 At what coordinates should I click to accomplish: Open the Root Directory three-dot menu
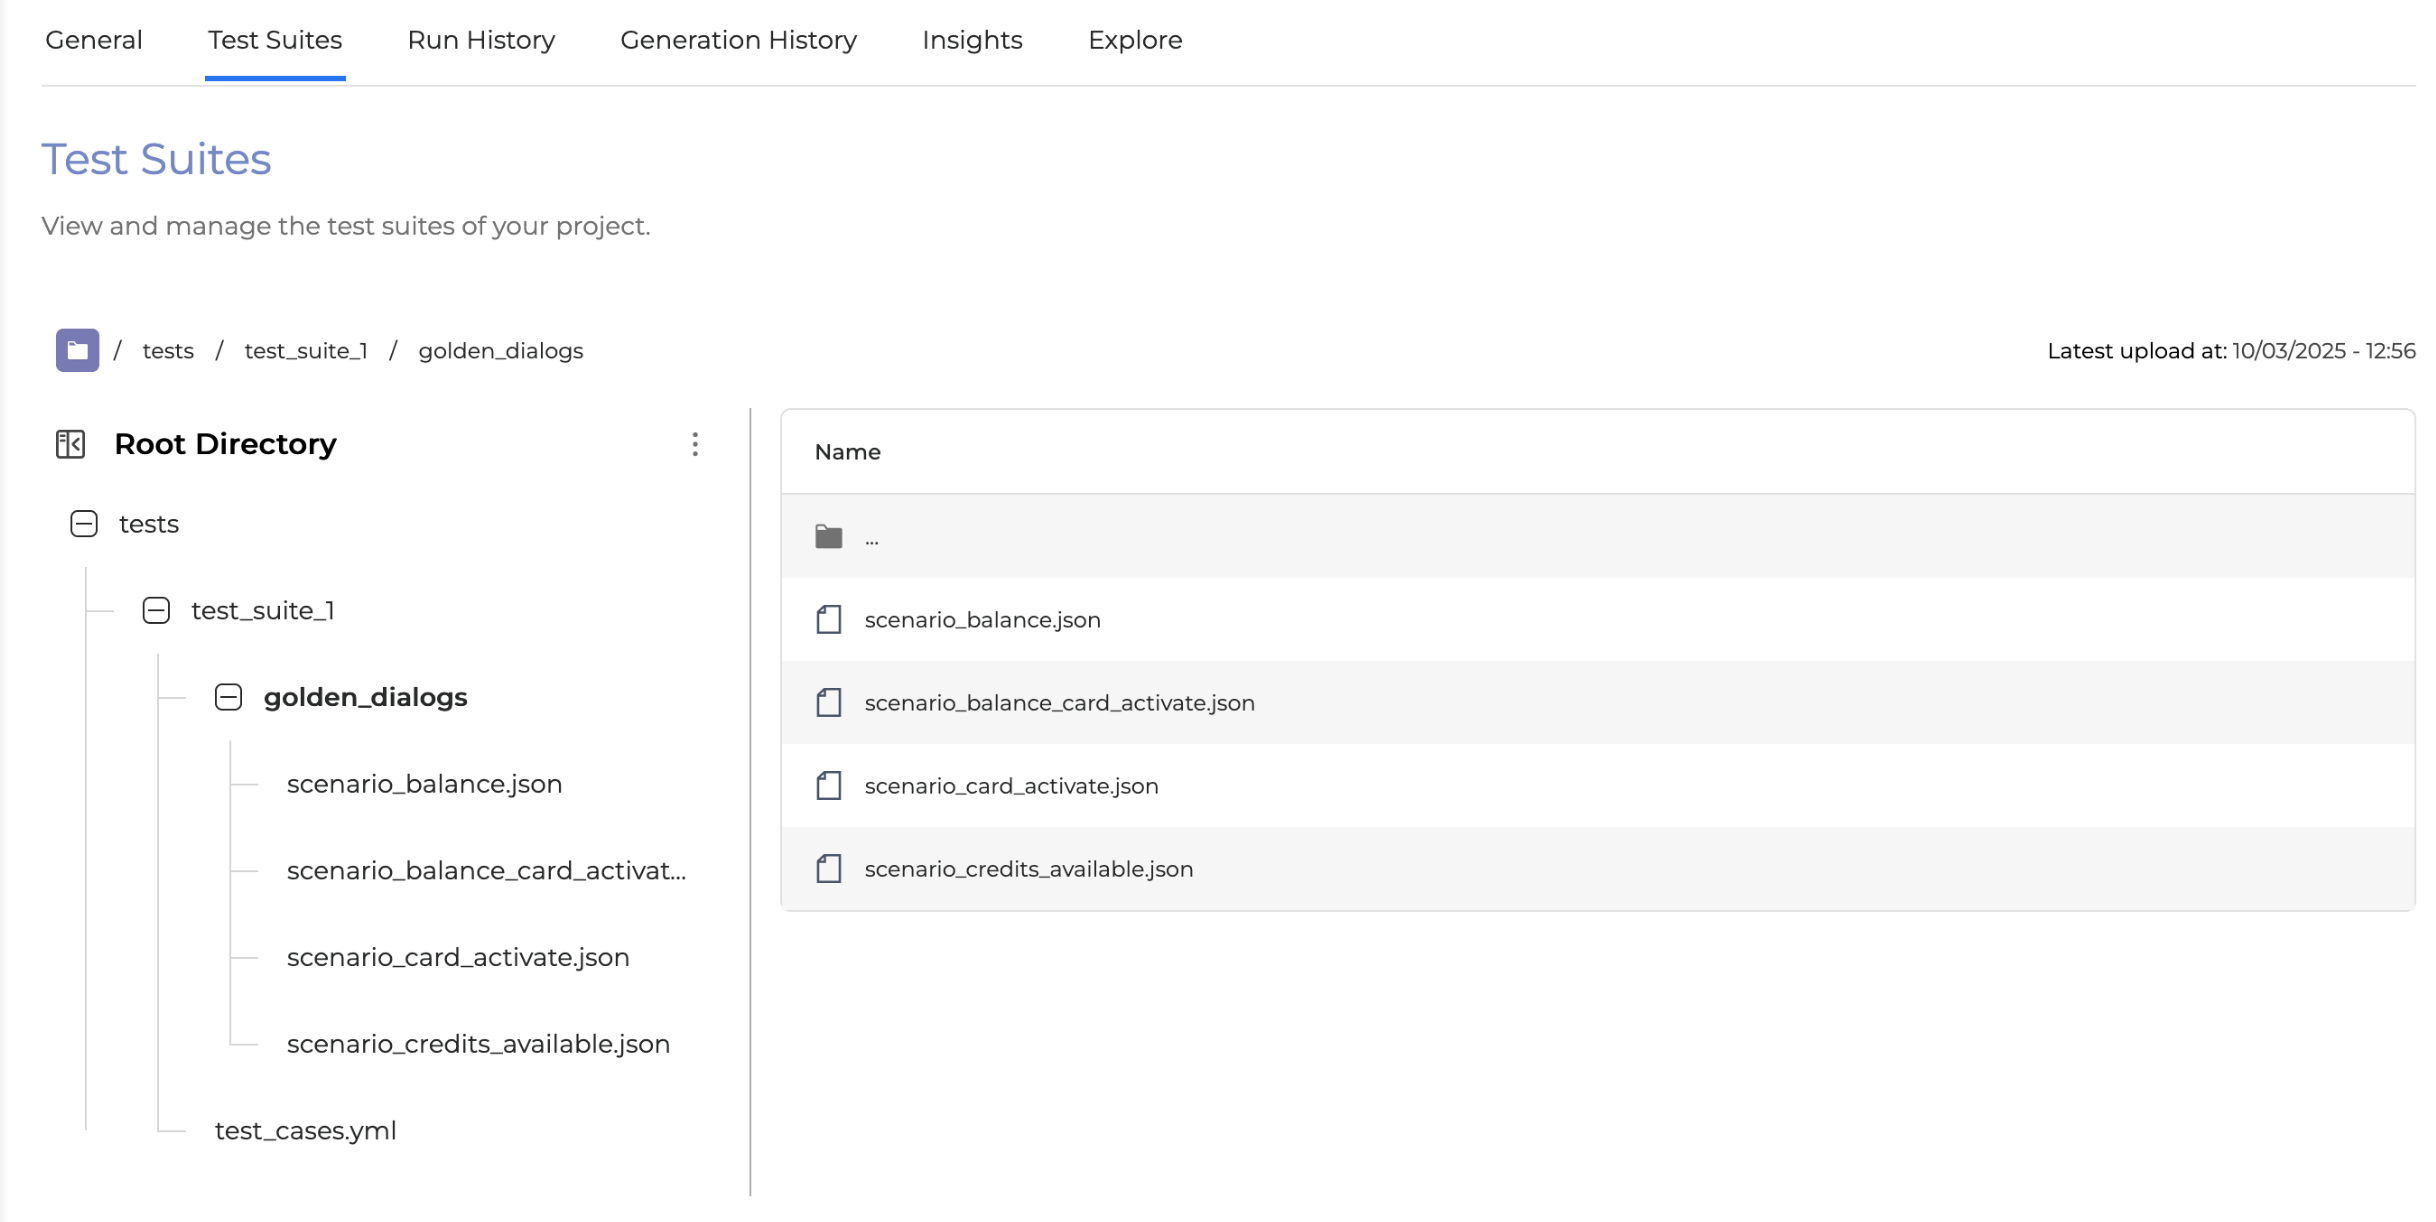(695, 444)
